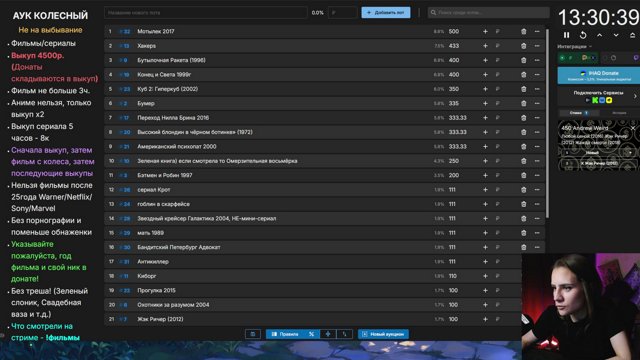
Task: Collapse the Интеграции section
Action: coord(575,47)
